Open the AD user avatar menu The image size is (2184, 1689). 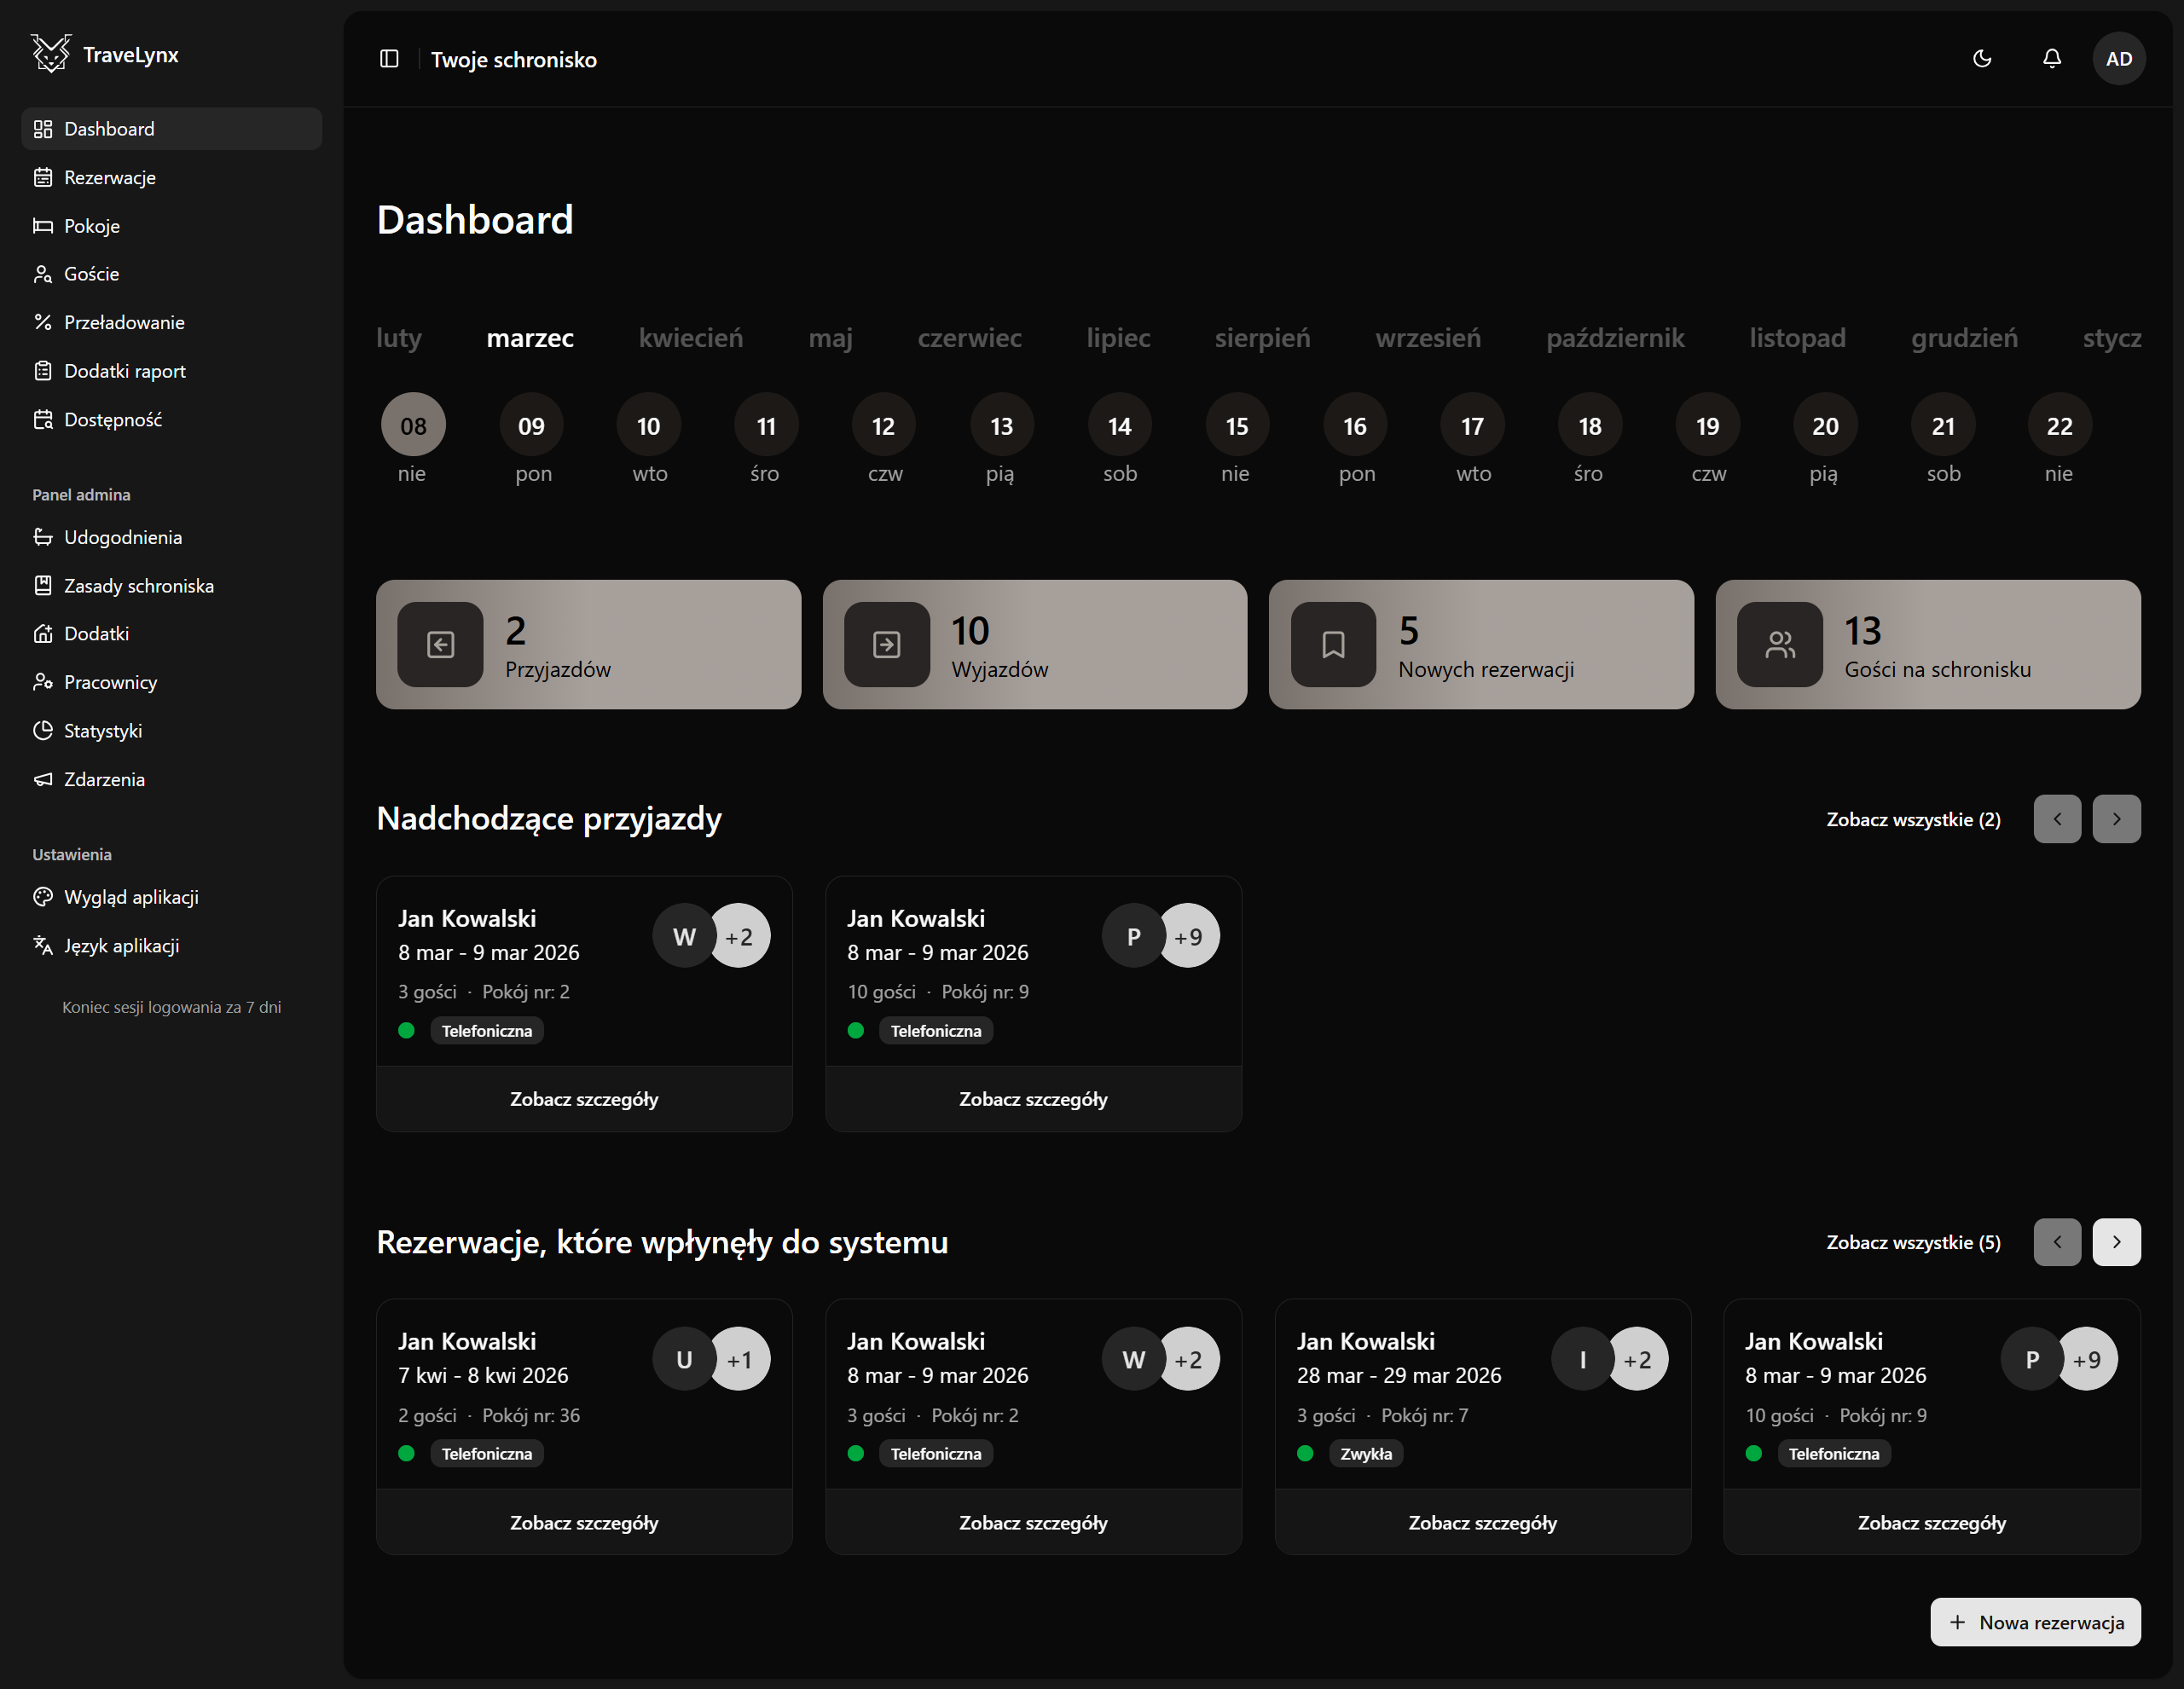[x=2118, y=59]
